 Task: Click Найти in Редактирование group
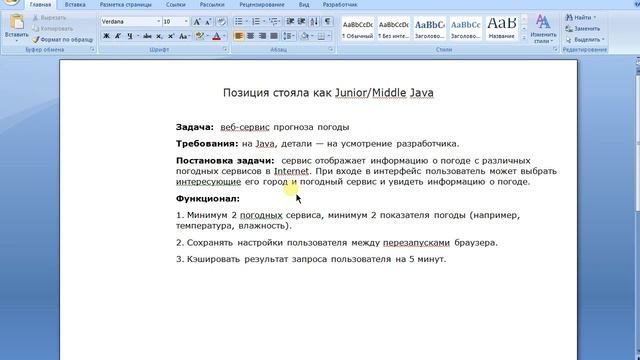pyautogui.click(x=580, y=18)
